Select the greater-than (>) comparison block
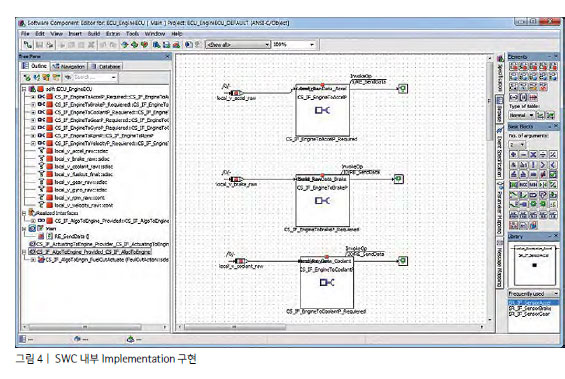Screen dimensions: 565x379 (x=543, y=165)
